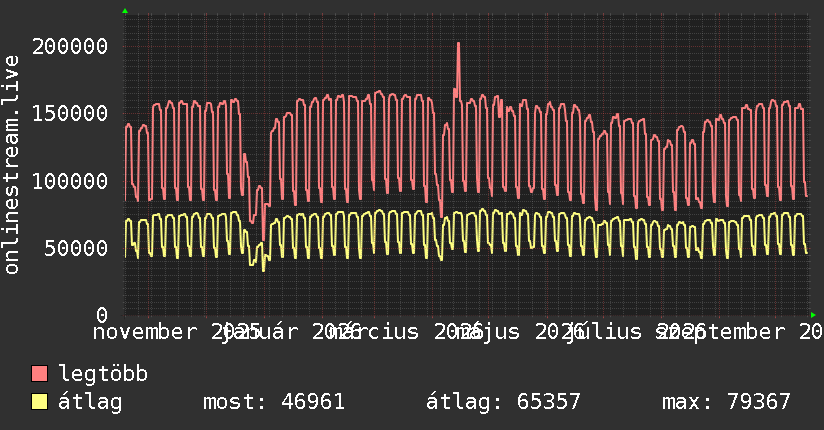Click the május x-axis label
This screenshot has height=430, width=824.
pos(486,332)
